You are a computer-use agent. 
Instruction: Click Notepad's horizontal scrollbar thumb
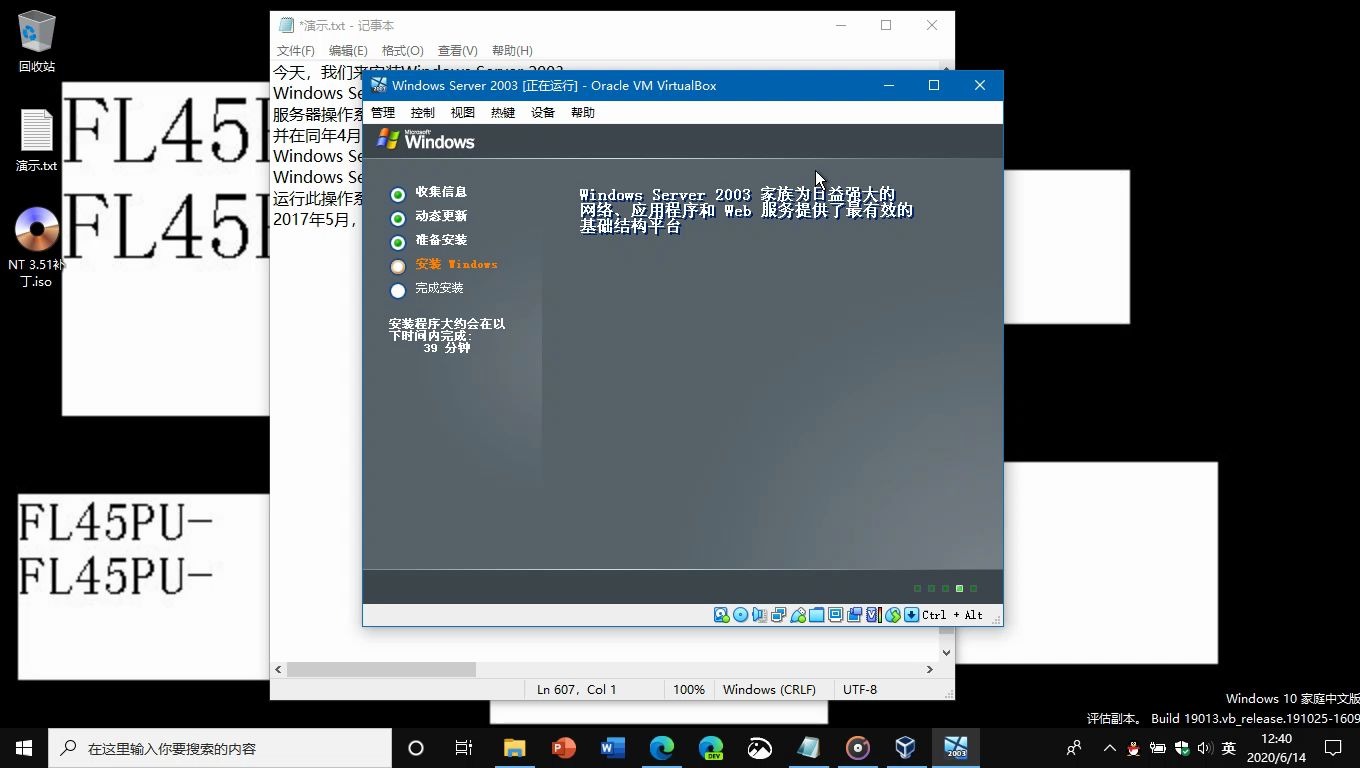(381, 669)
